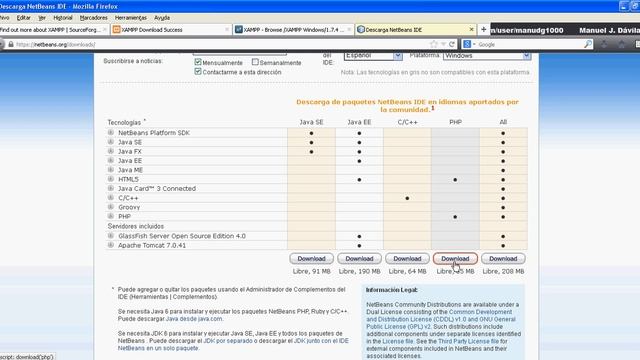
Task: Click the NetBeans tab cube favicon
Action: (x=360, y=29)
